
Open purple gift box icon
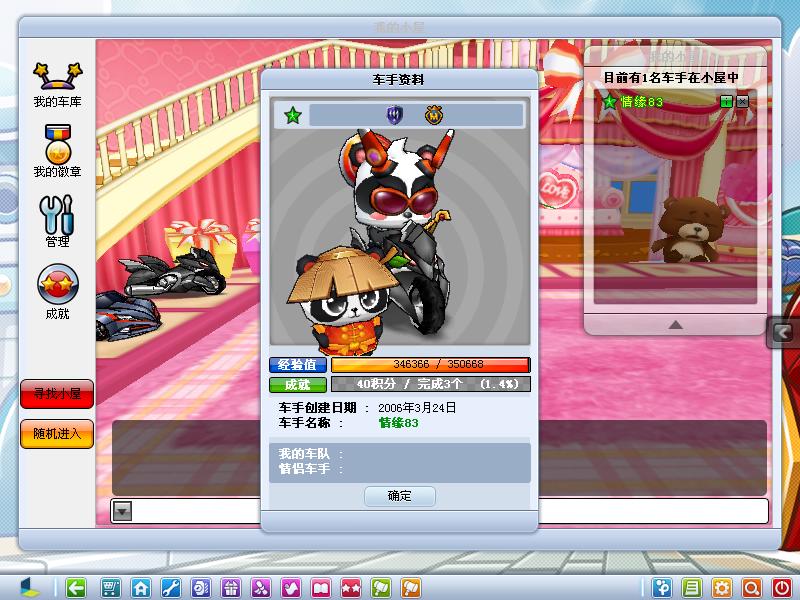[231, 588]
